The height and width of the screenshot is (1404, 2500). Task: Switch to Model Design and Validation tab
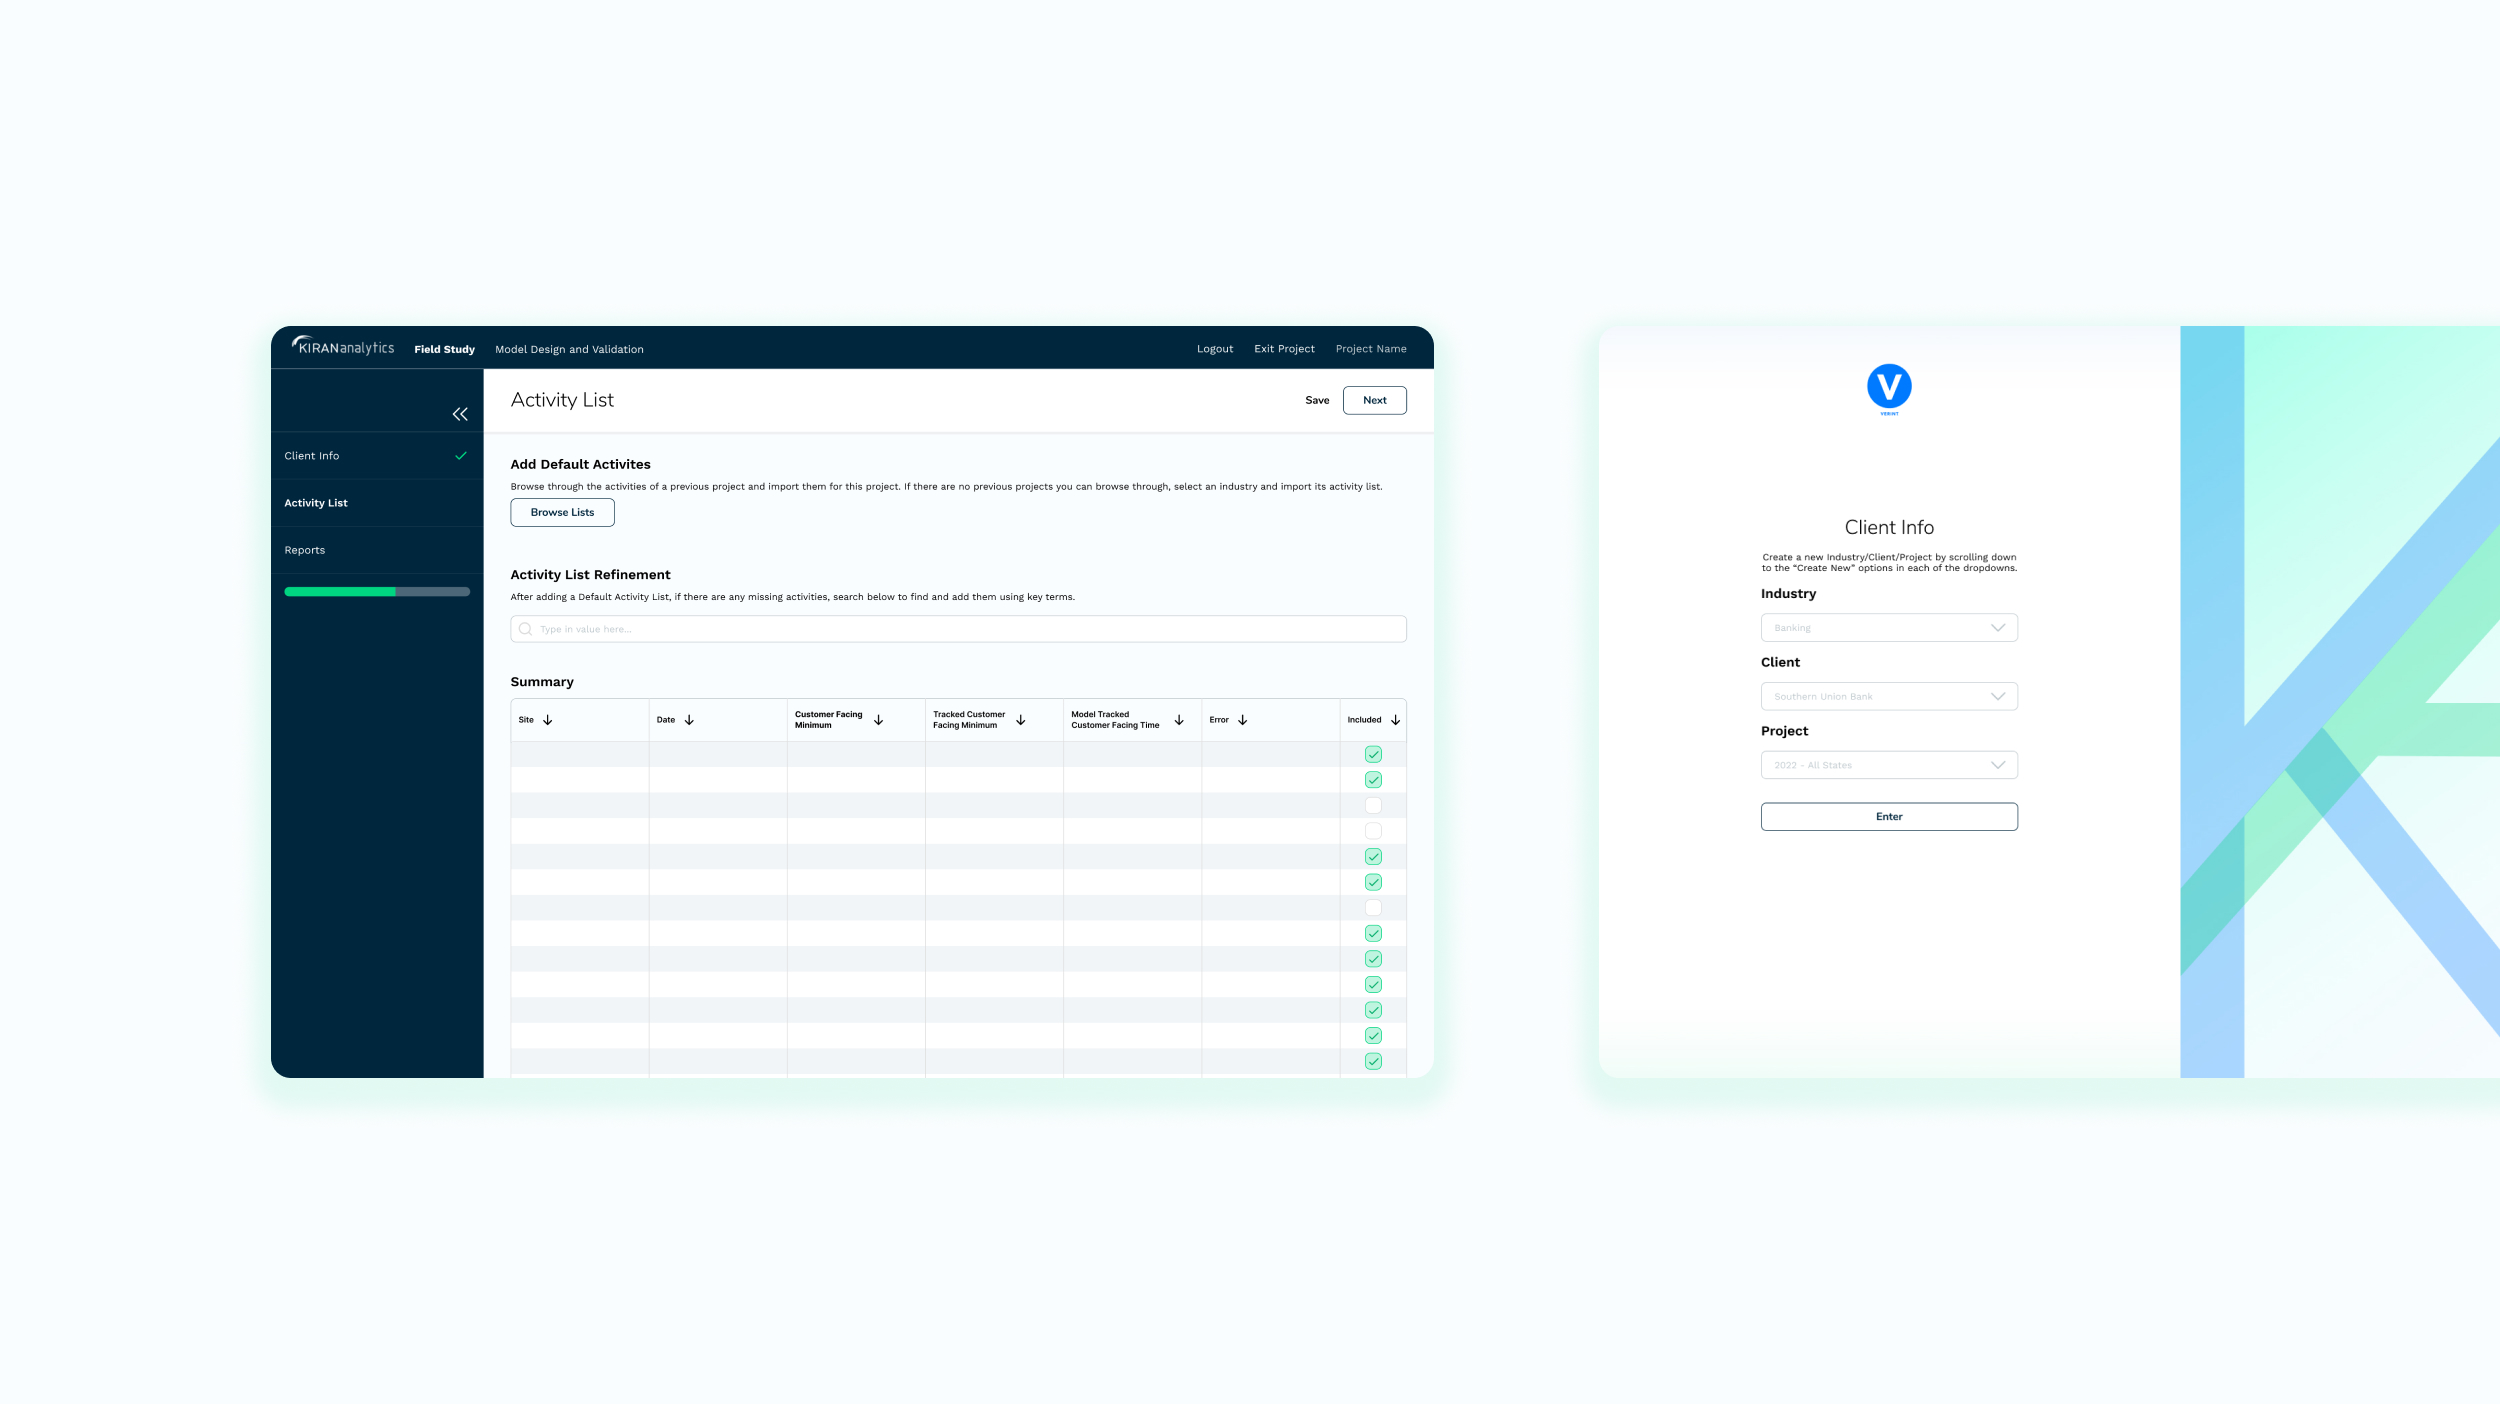pos(569,349)
